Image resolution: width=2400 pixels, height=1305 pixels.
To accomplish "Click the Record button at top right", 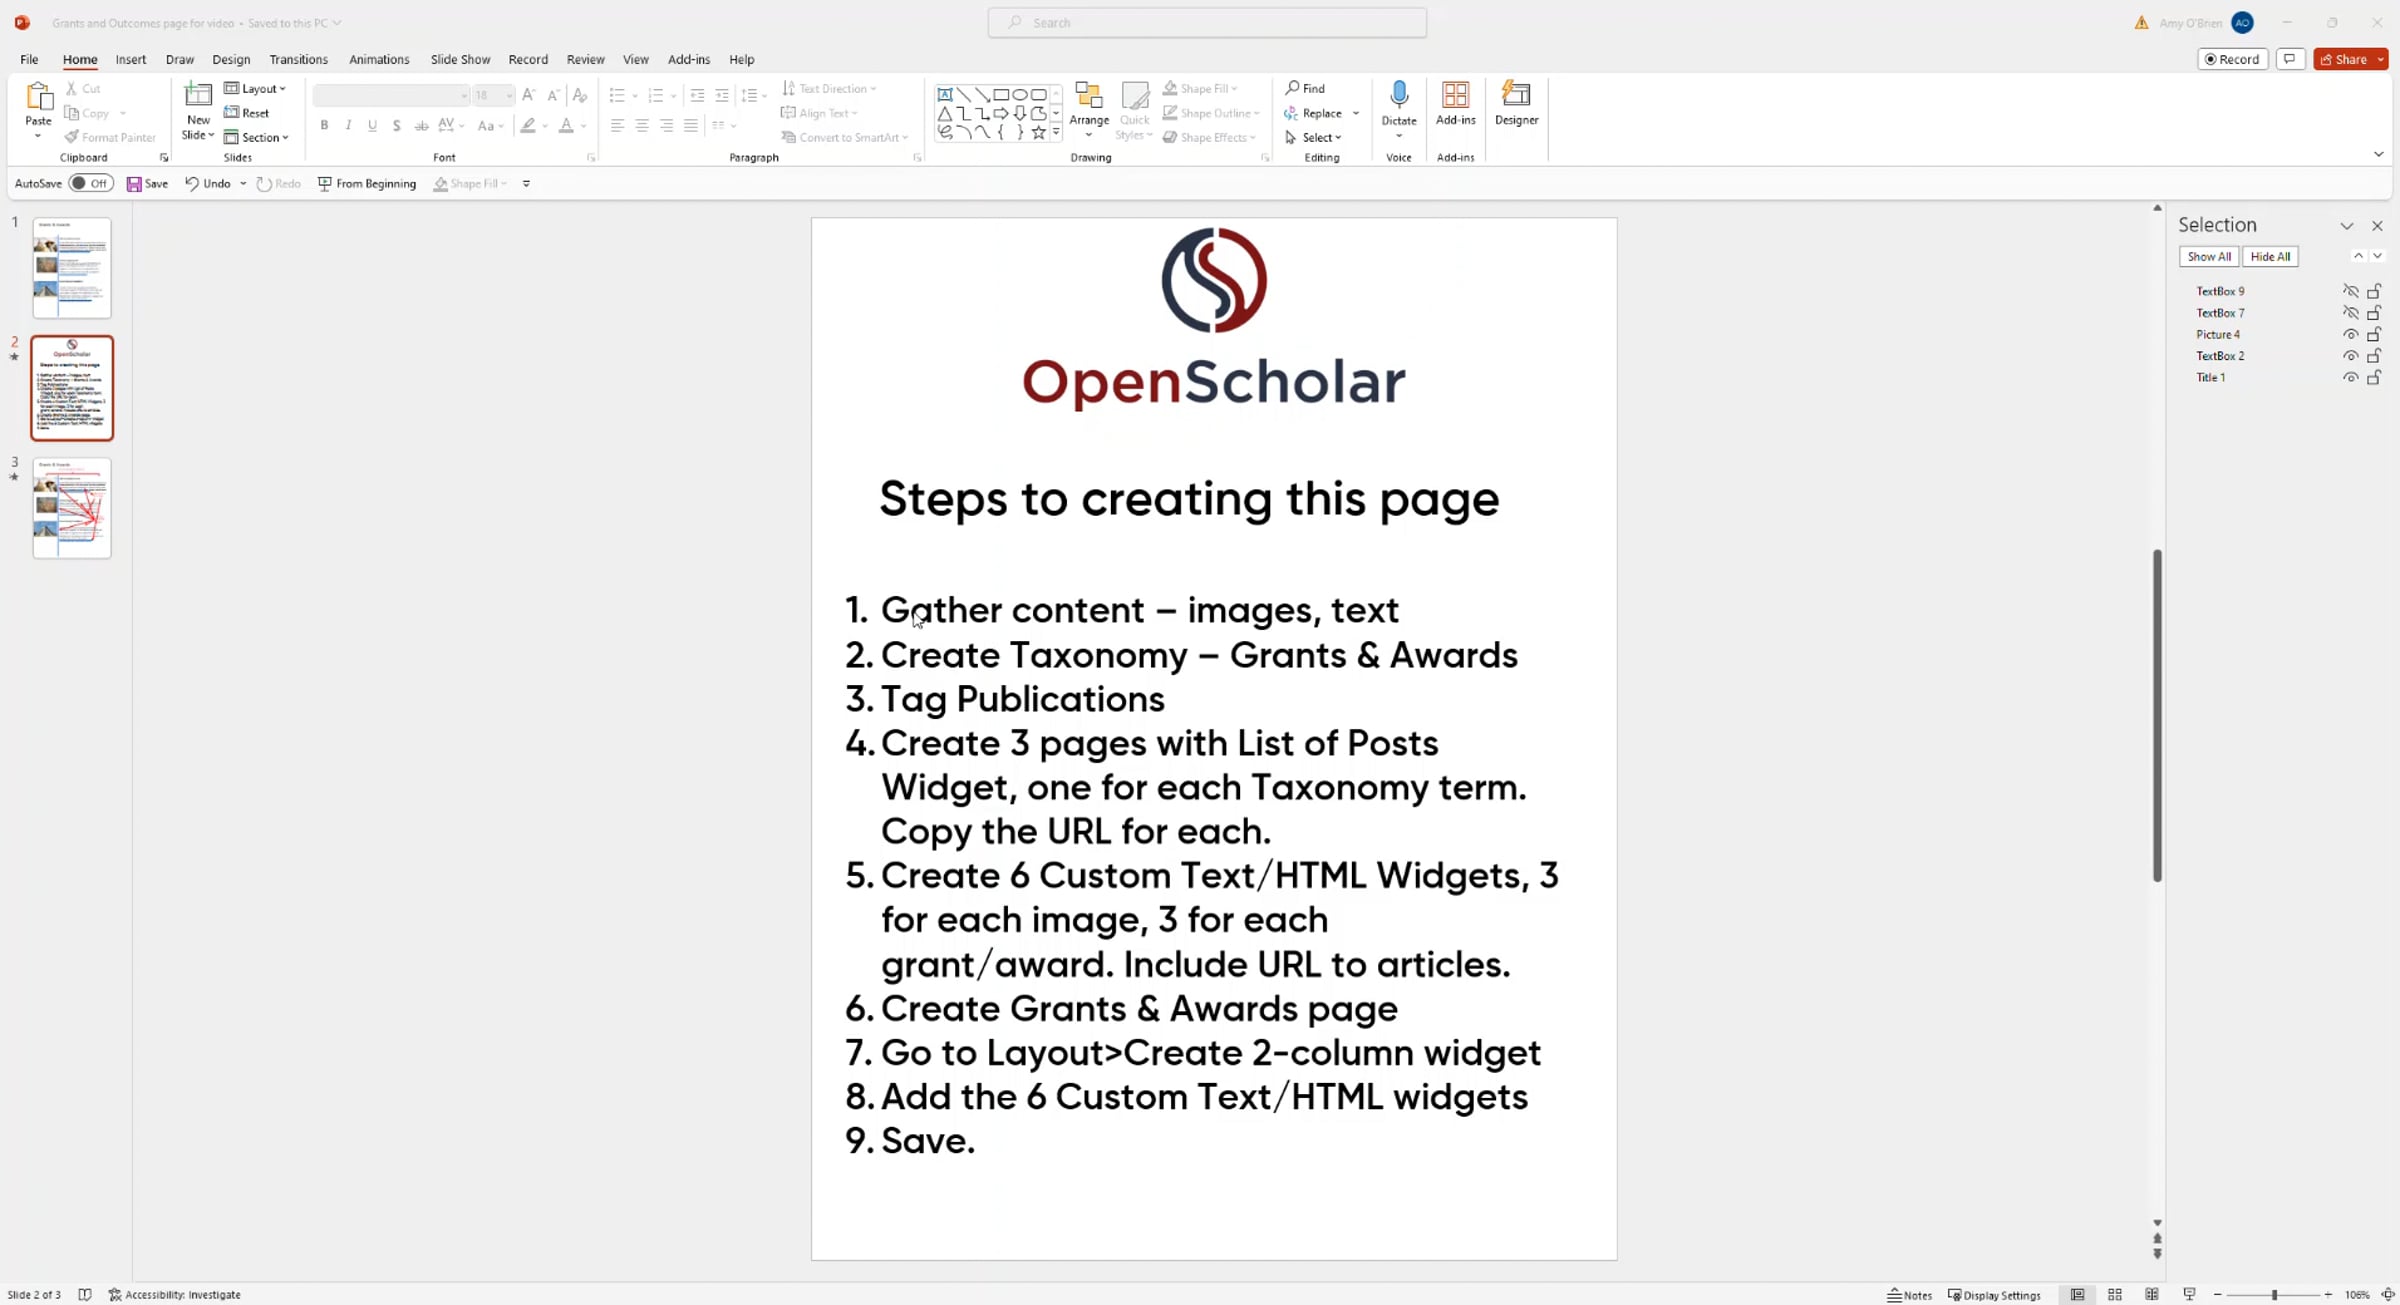I will 2232,59.
